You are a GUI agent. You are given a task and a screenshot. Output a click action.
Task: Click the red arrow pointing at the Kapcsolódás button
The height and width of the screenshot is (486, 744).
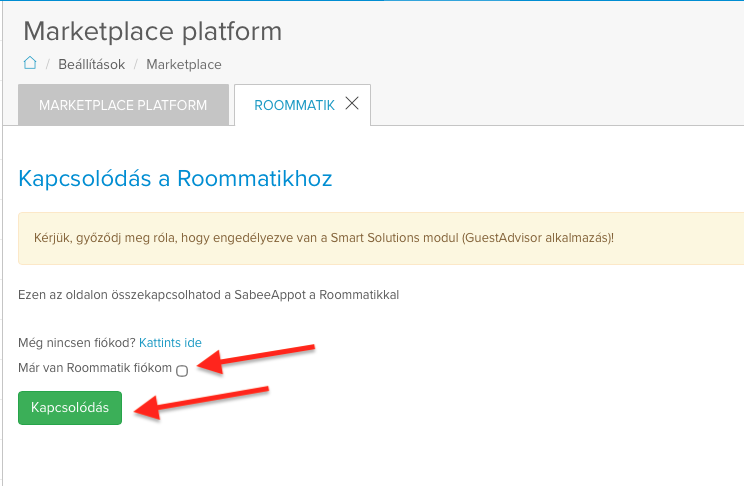point(202,402)
